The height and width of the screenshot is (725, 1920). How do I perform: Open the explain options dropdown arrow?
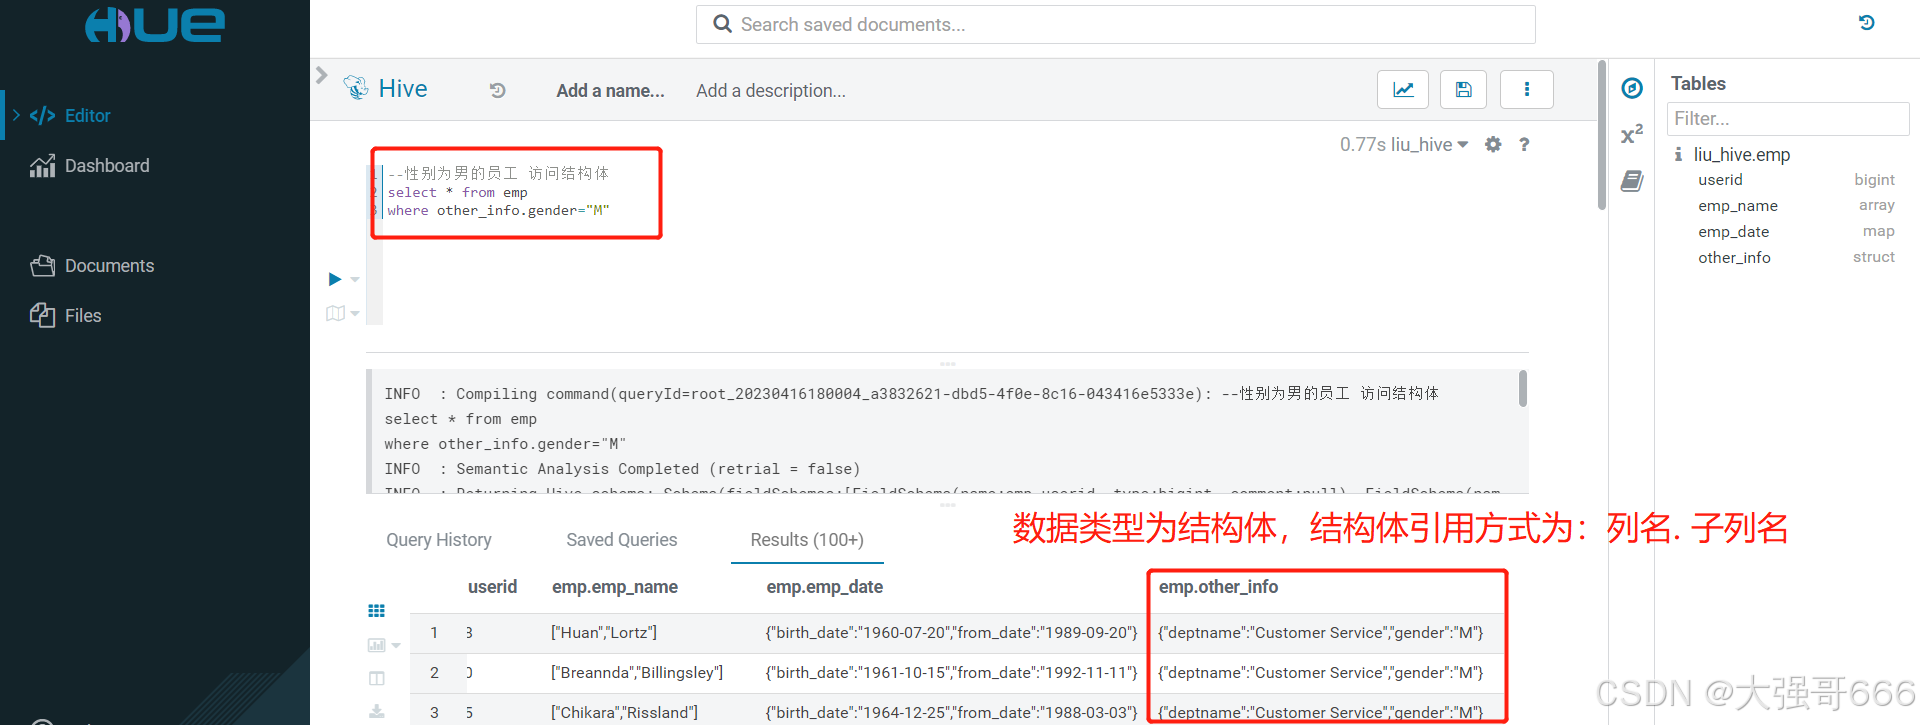[x=355, y=314]
